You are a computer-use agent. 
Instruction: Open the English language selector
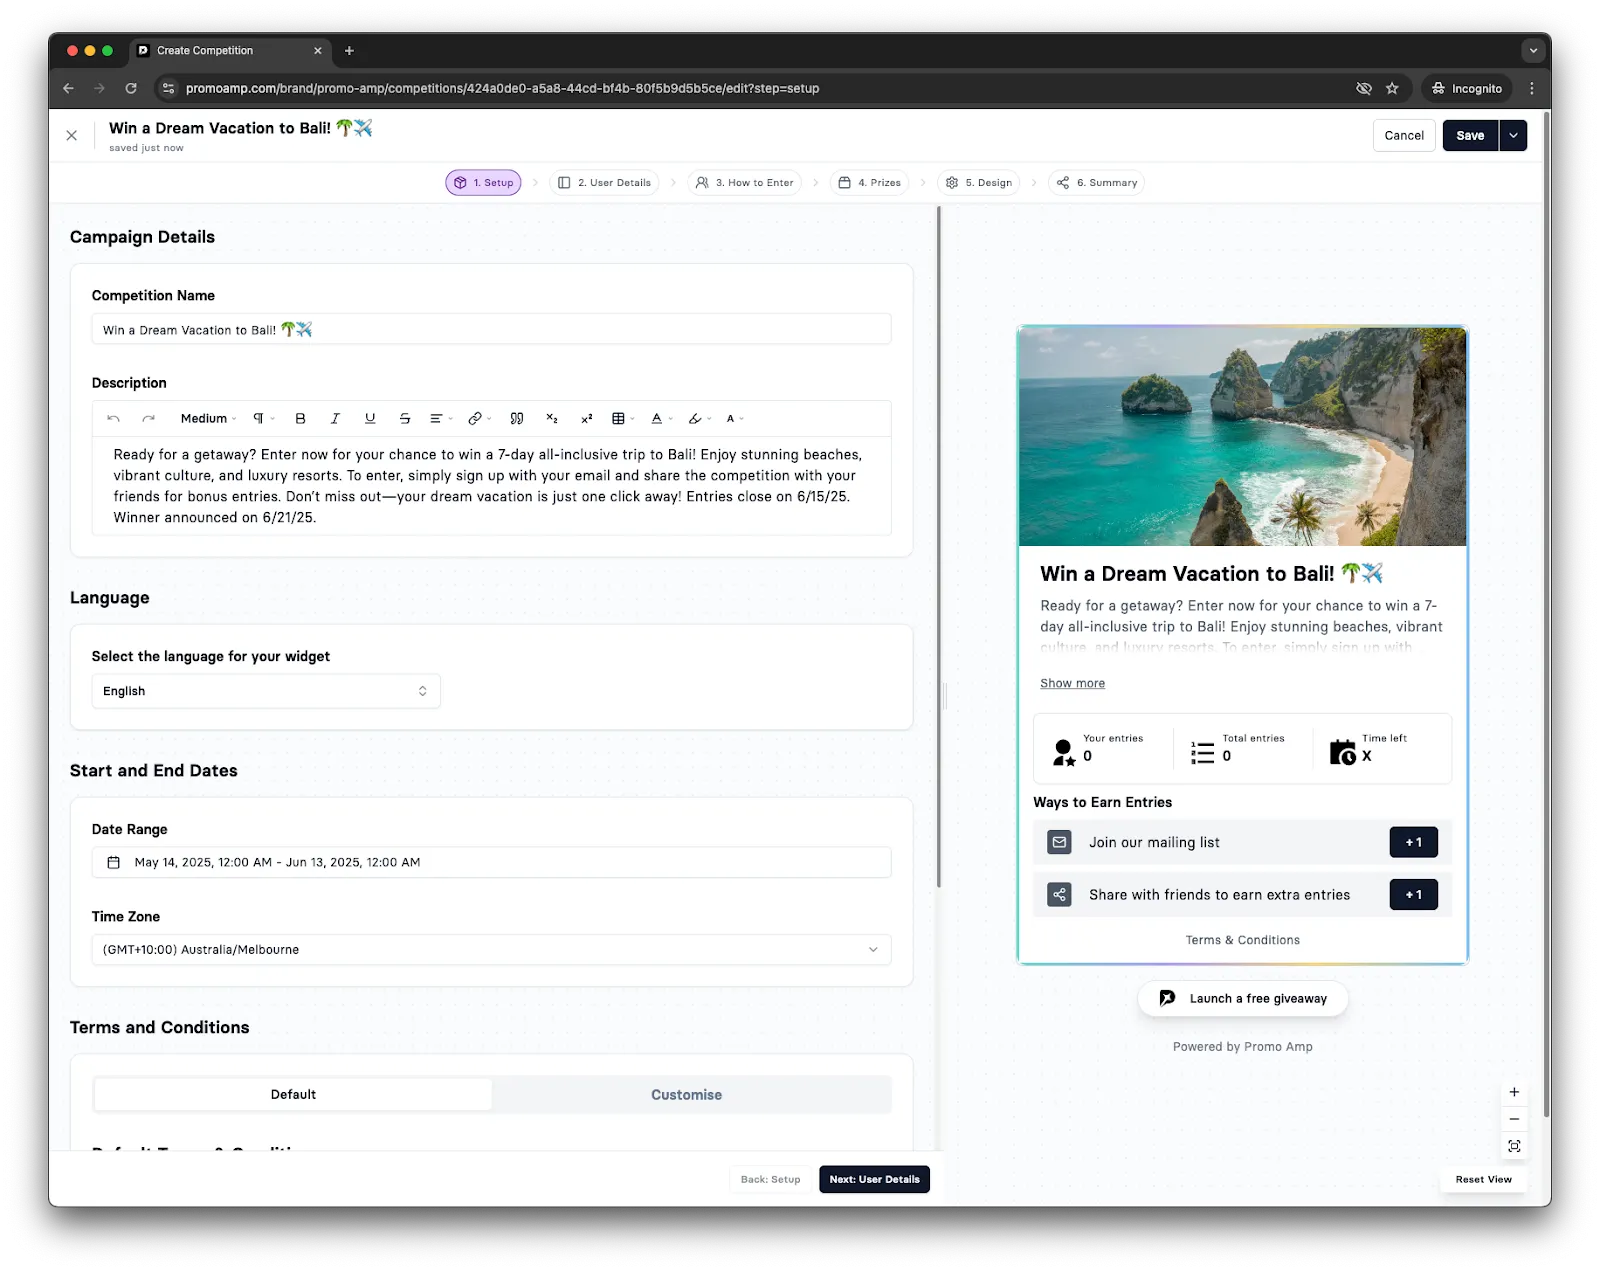[266, 691]
